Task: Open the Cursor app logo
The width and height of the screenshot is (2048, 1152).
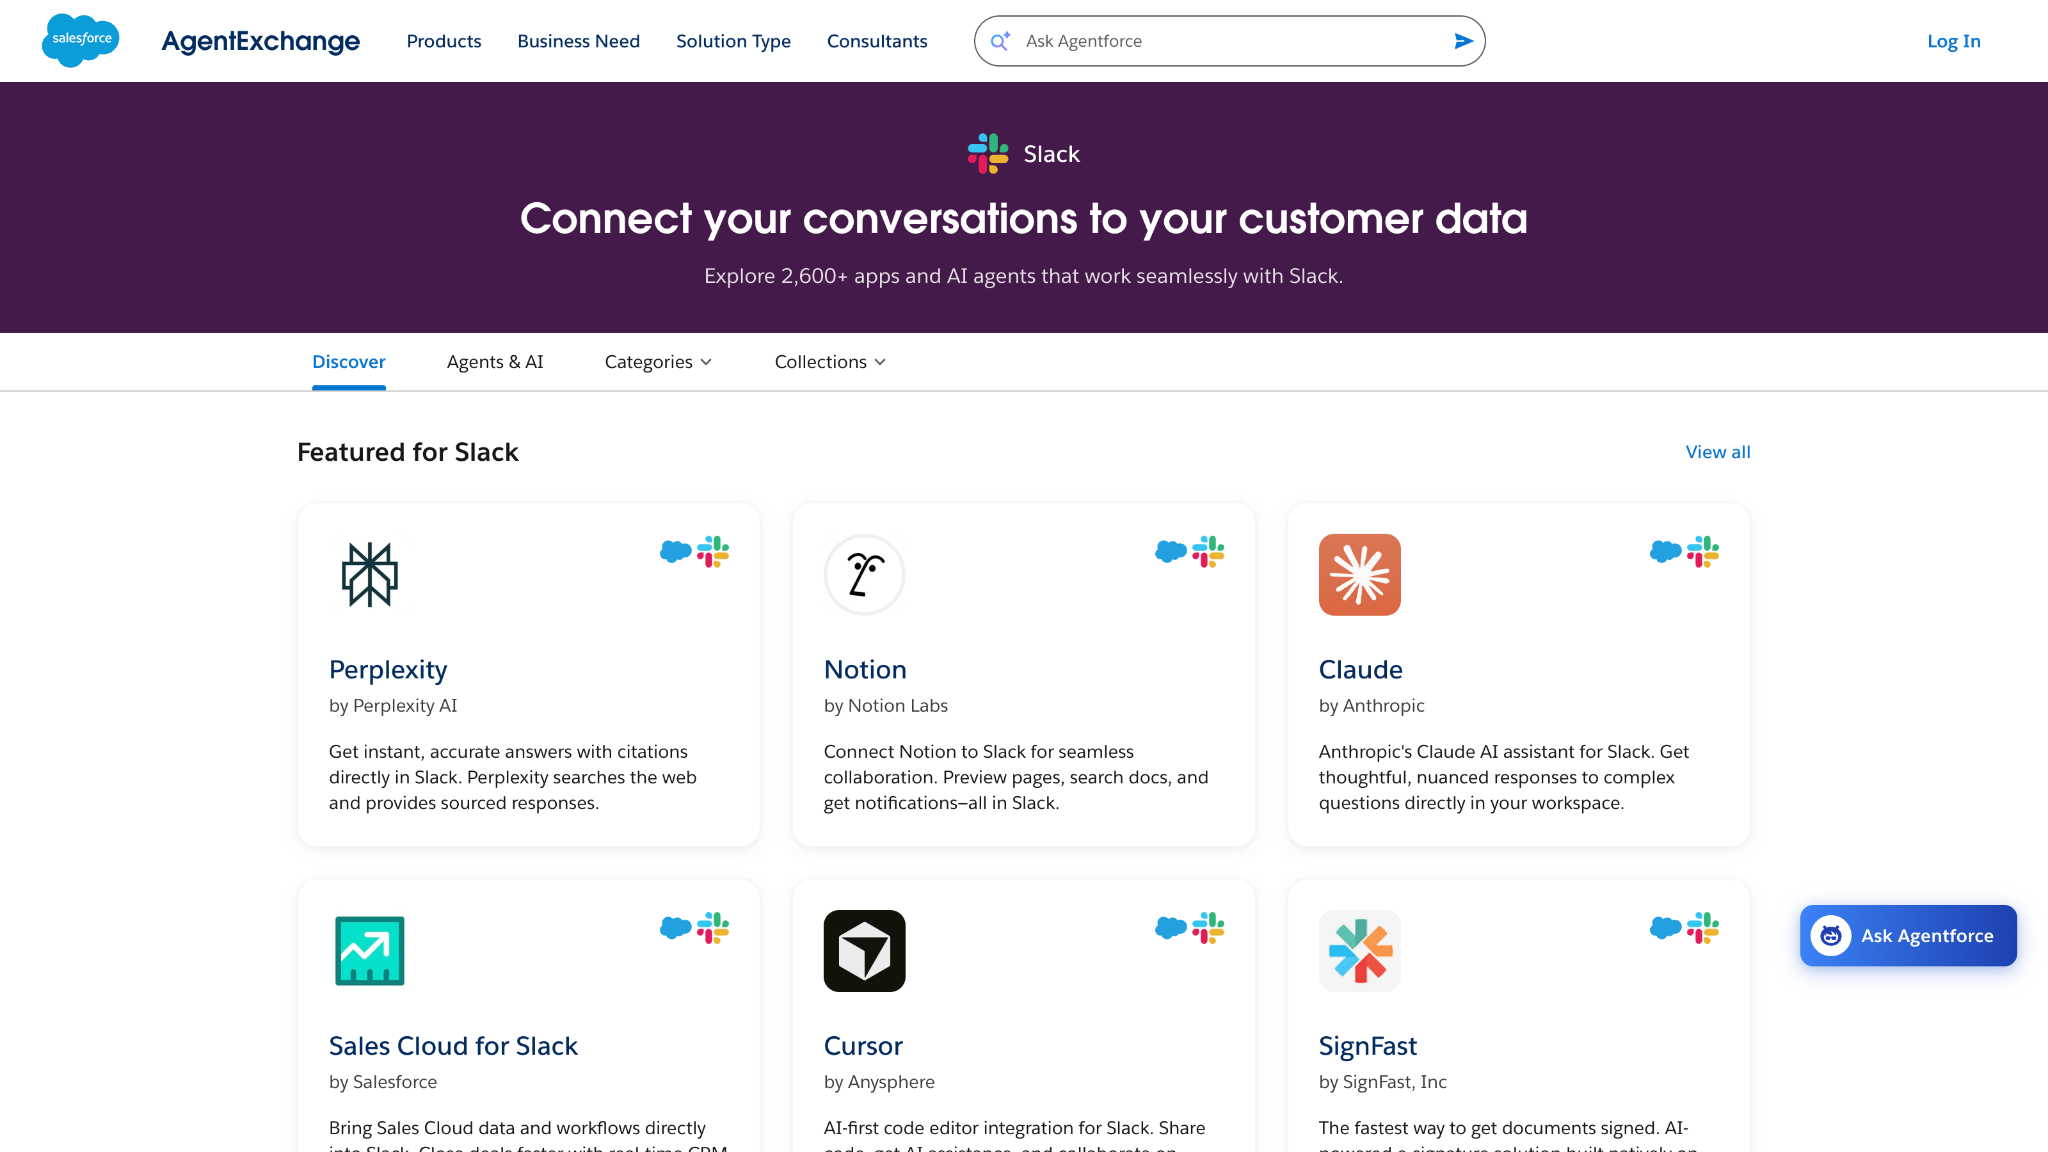Action: (864, 951)
